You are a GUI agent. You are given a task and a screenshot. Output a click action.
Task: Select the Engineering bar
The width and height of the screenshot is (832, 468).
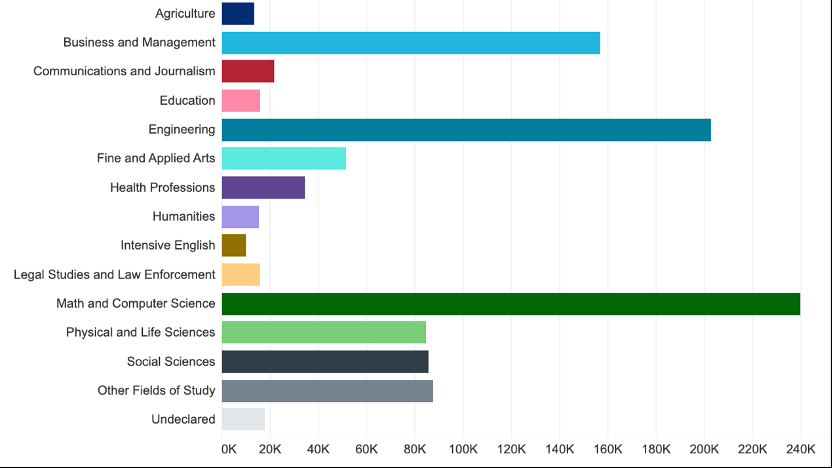point(466,130)
